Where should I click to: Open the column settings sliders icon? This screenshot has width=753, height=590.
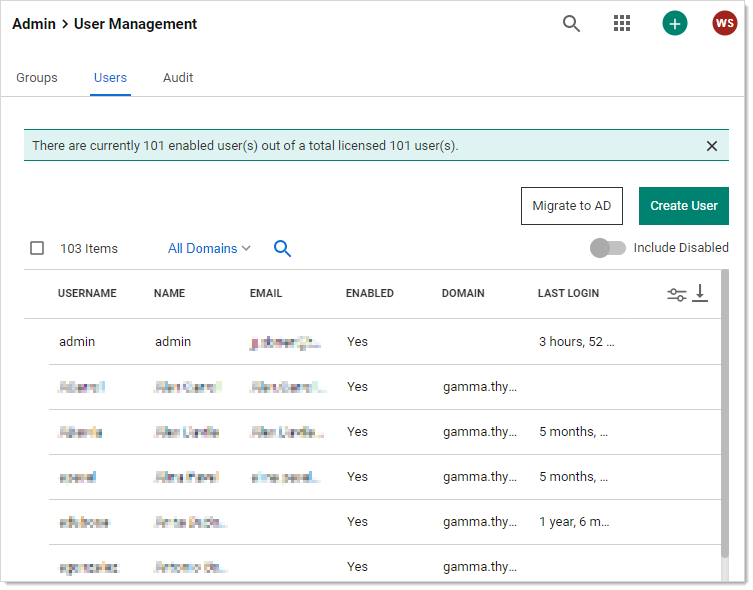676,294
